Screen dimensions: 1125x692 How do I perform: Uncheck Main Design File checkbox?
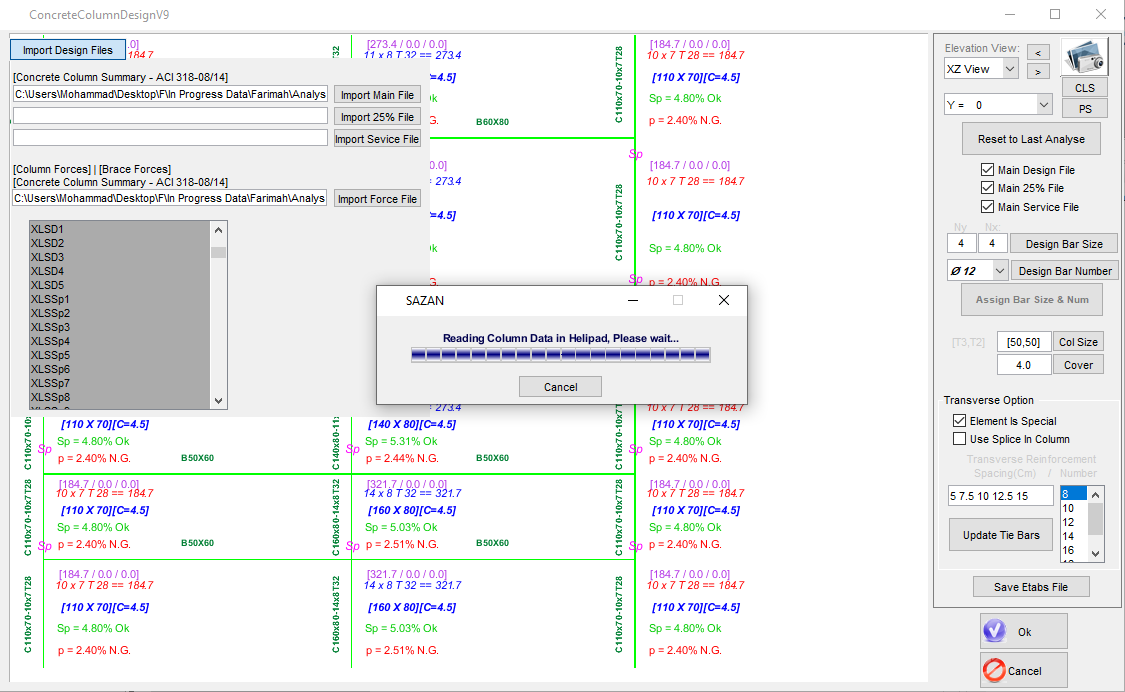click(x=988, y=170)
